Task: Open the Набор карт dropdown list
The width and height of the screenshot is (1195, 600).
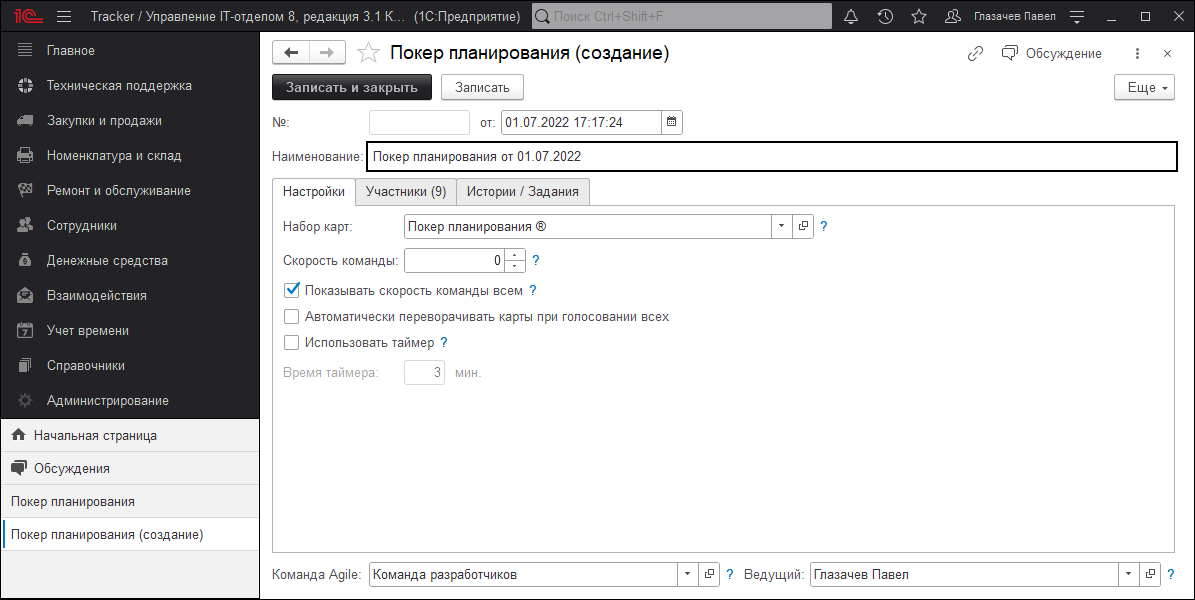Action: click(x=781, y=226)
